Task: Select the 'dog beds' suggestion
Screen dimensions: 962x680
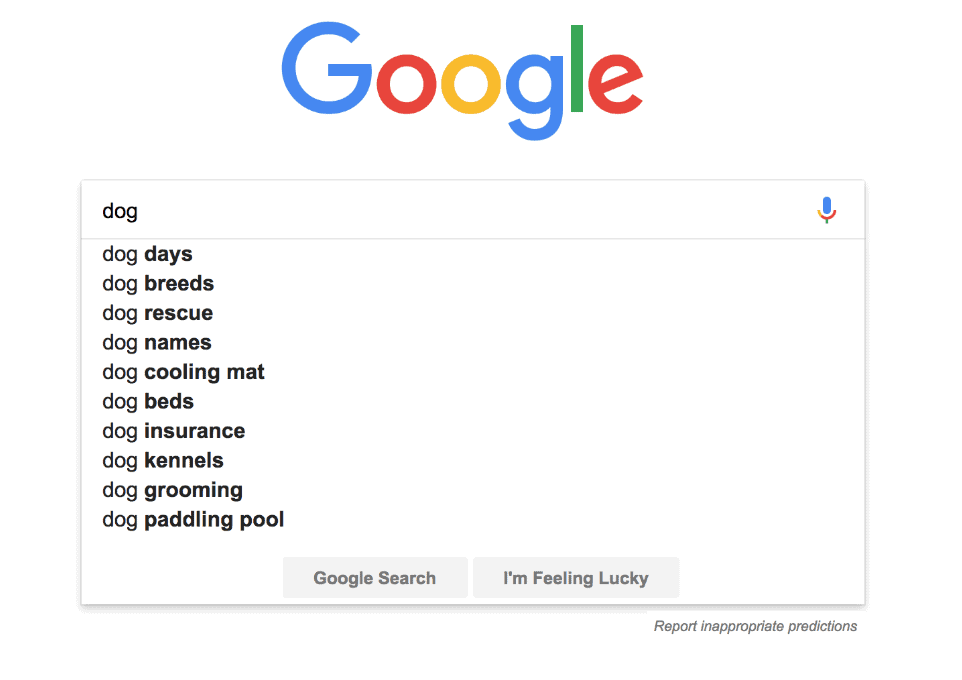Action: 148,401
